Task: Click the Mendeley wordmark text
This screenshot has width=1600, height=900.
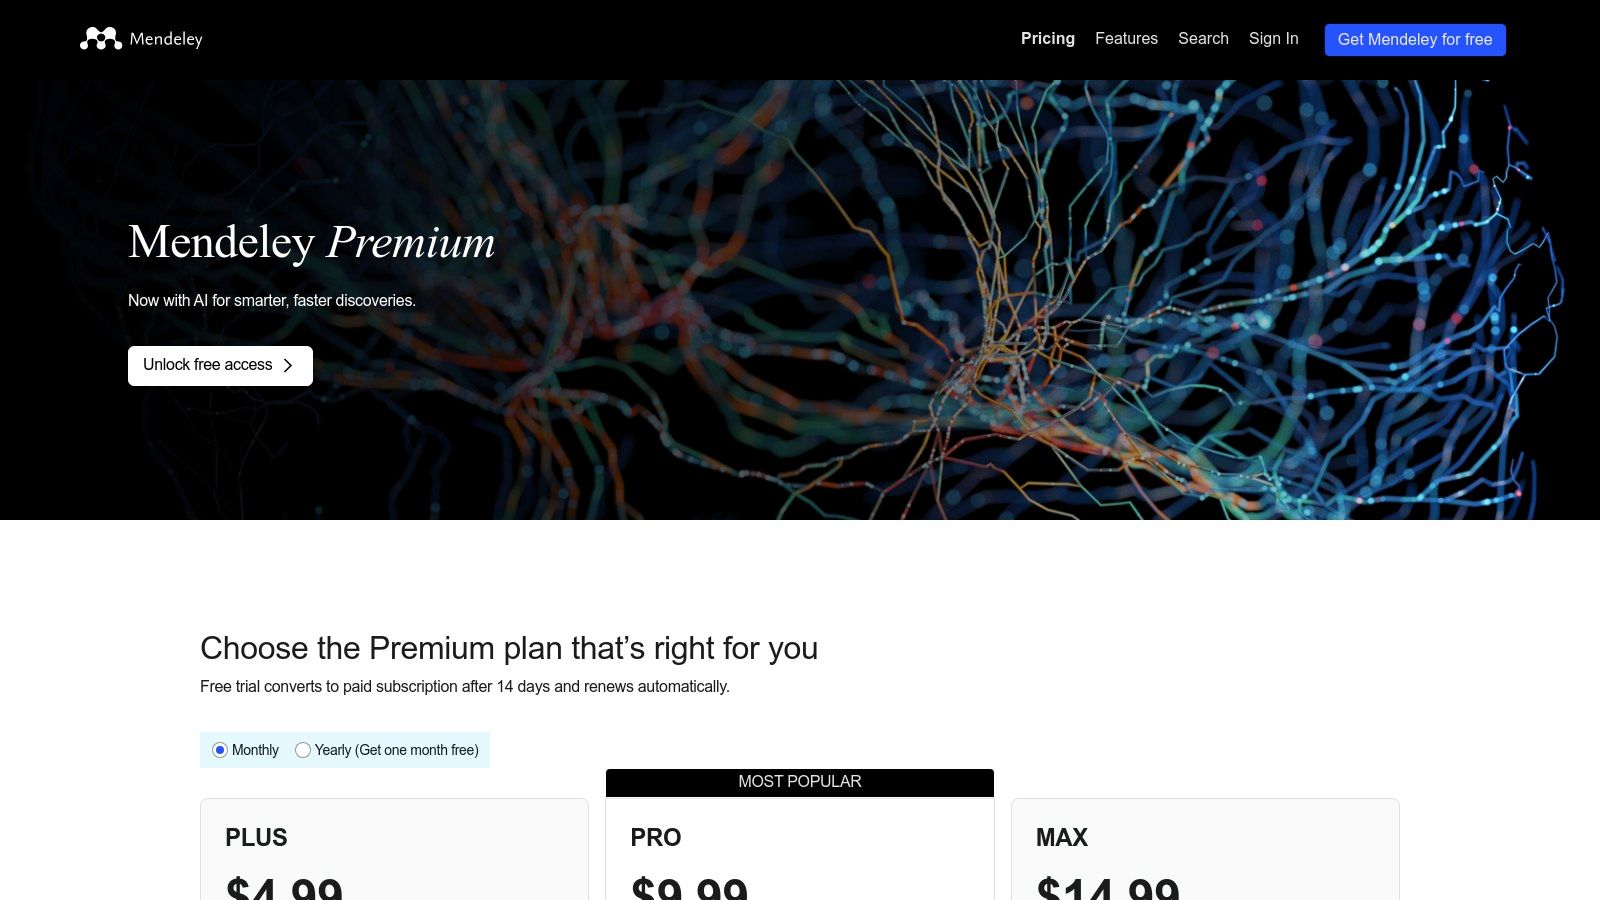Action: [166, 39]
